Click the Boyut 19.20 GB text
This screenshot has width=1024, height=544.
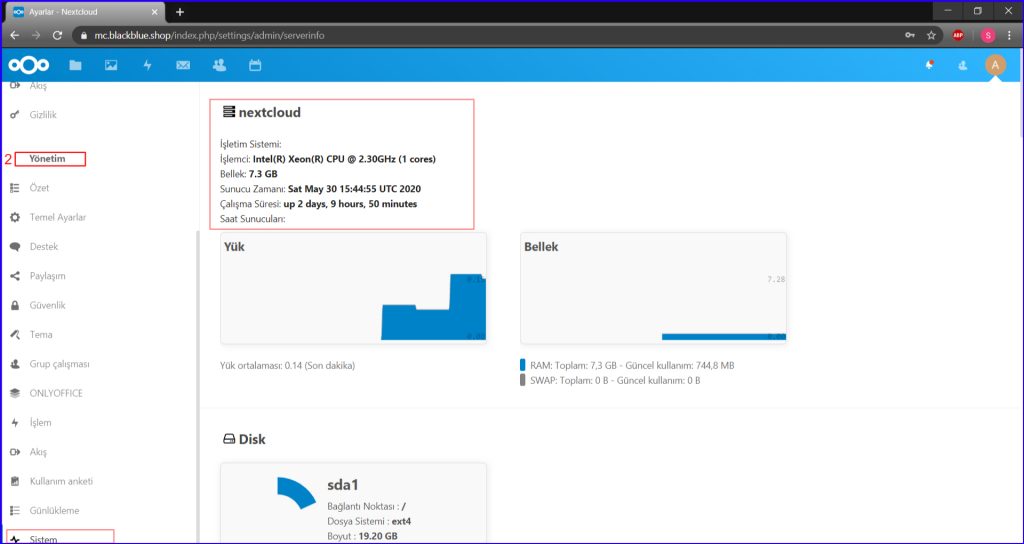362,536
